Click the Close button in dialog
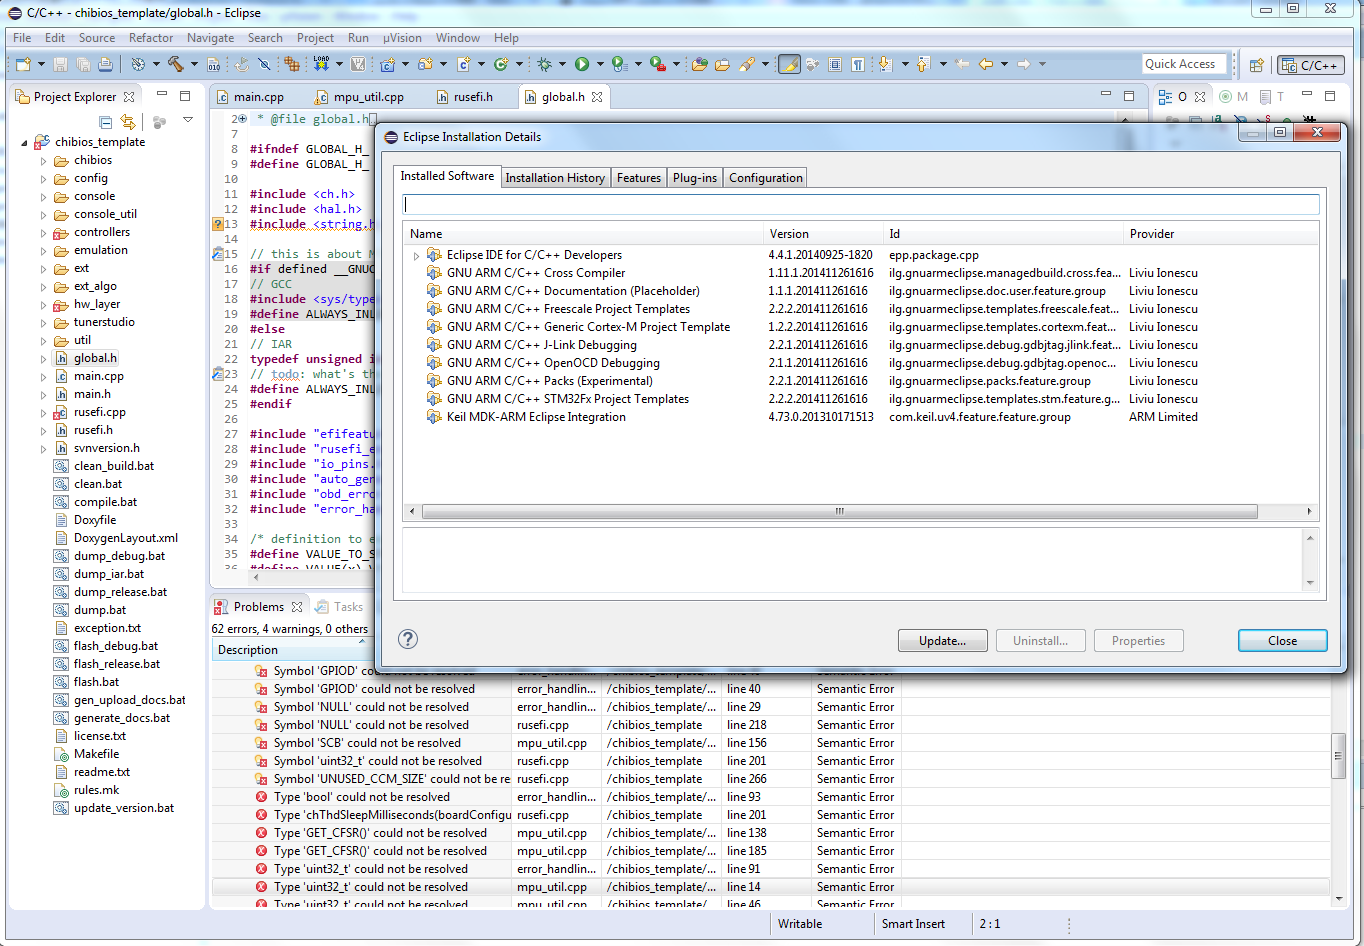Image resolution: width=1364 pixels, height=946 pixels. click(1282, 641)
